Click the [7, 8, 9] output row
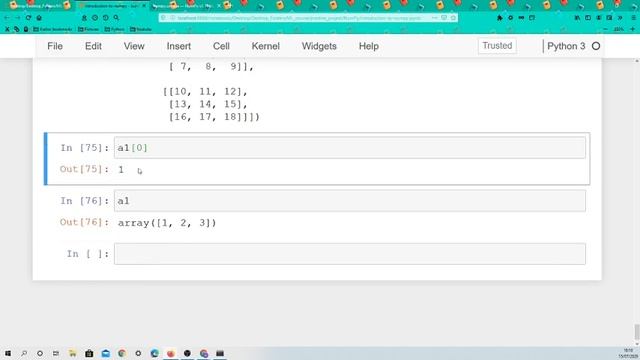The image size is (640, 360). click(x=211, y=67)
